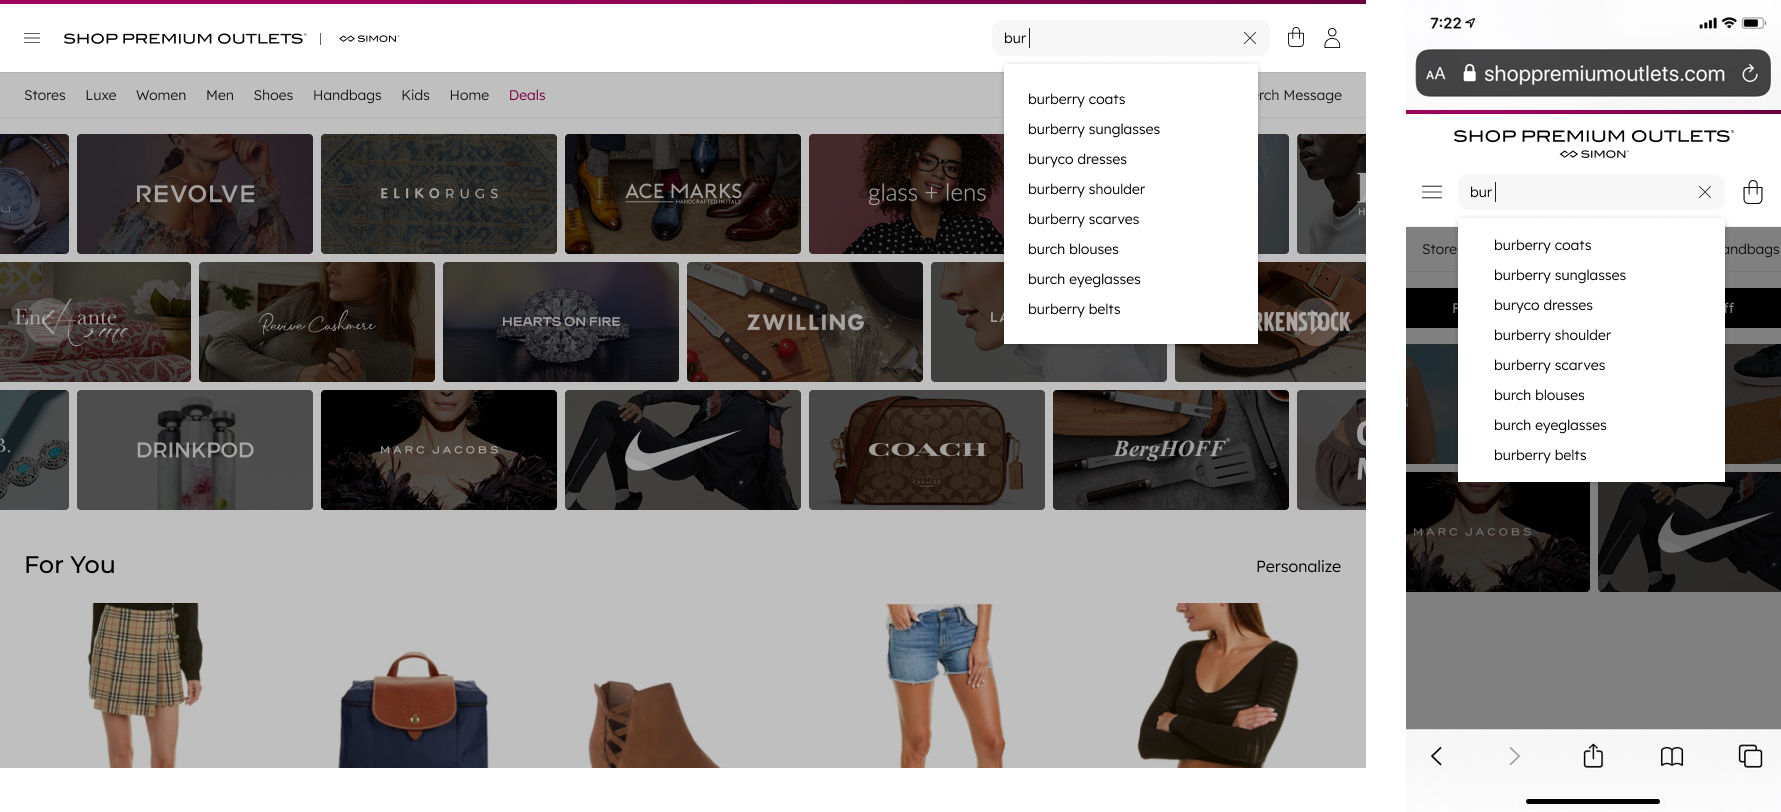
Task: Open the BergHOFF brand tile
Action: 1171,450
